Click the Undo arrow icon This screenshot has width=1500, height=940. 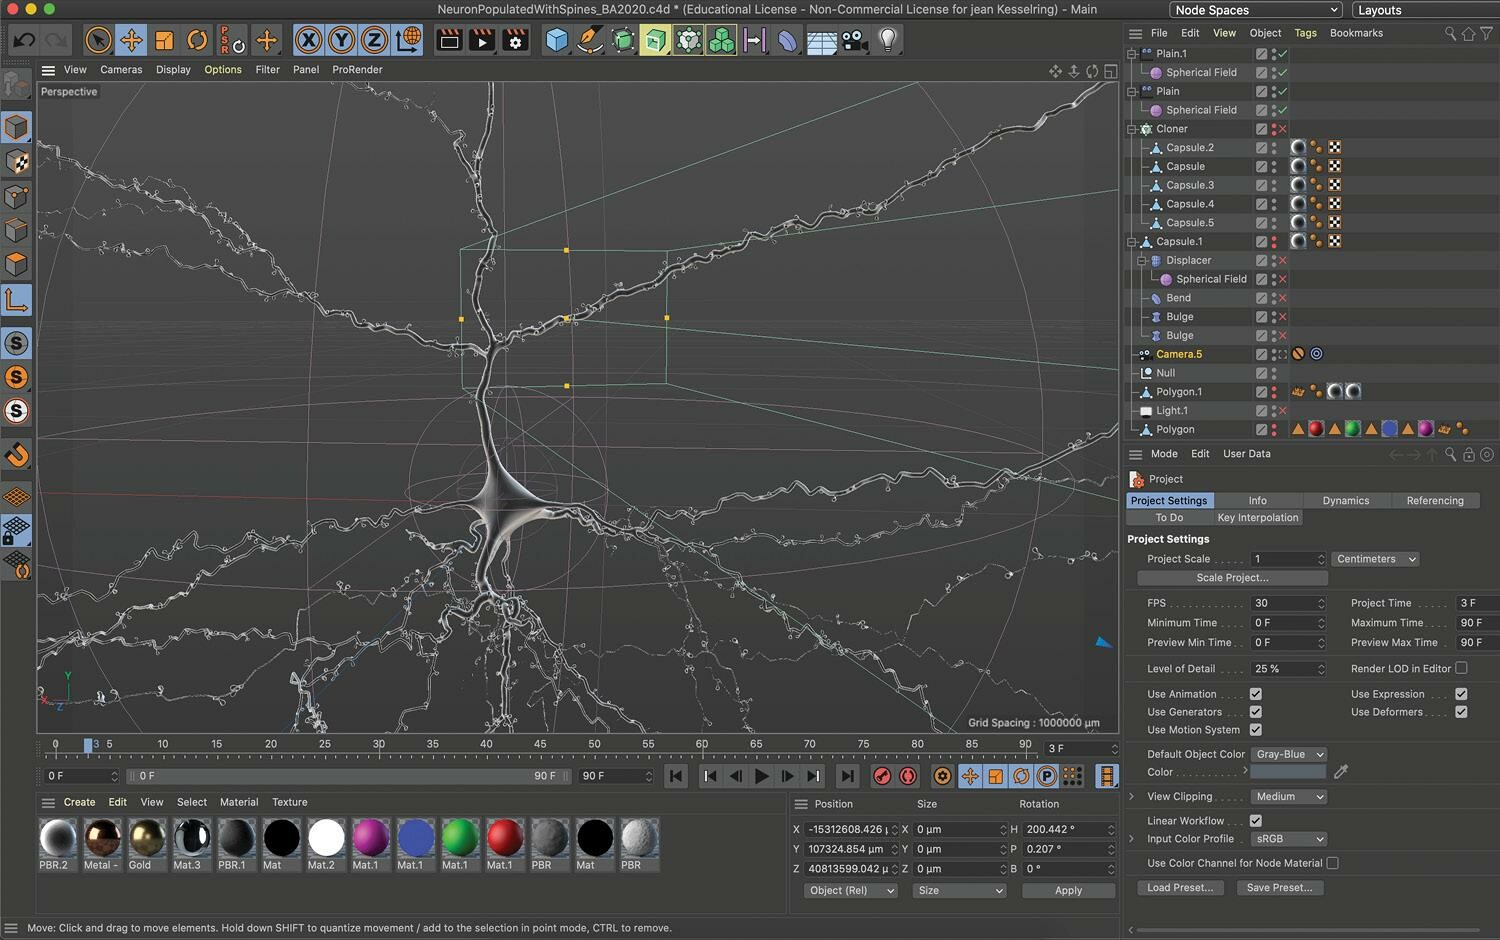24,40
